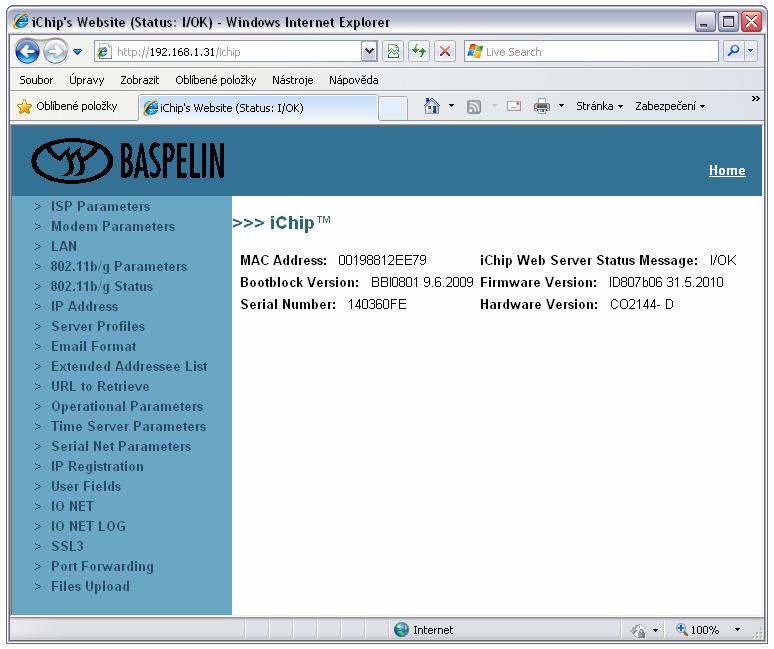Image resolution: width=774 pixels, height=649 pixels.
Task: Open the Stránka dropdown menu
Action: (599, 106)
